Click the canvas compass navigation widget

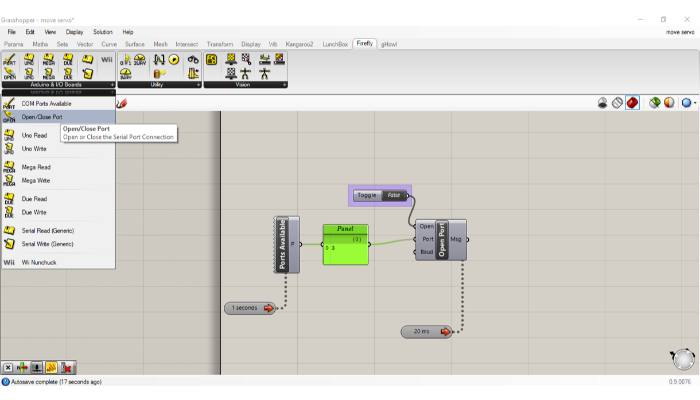[683, 359]
